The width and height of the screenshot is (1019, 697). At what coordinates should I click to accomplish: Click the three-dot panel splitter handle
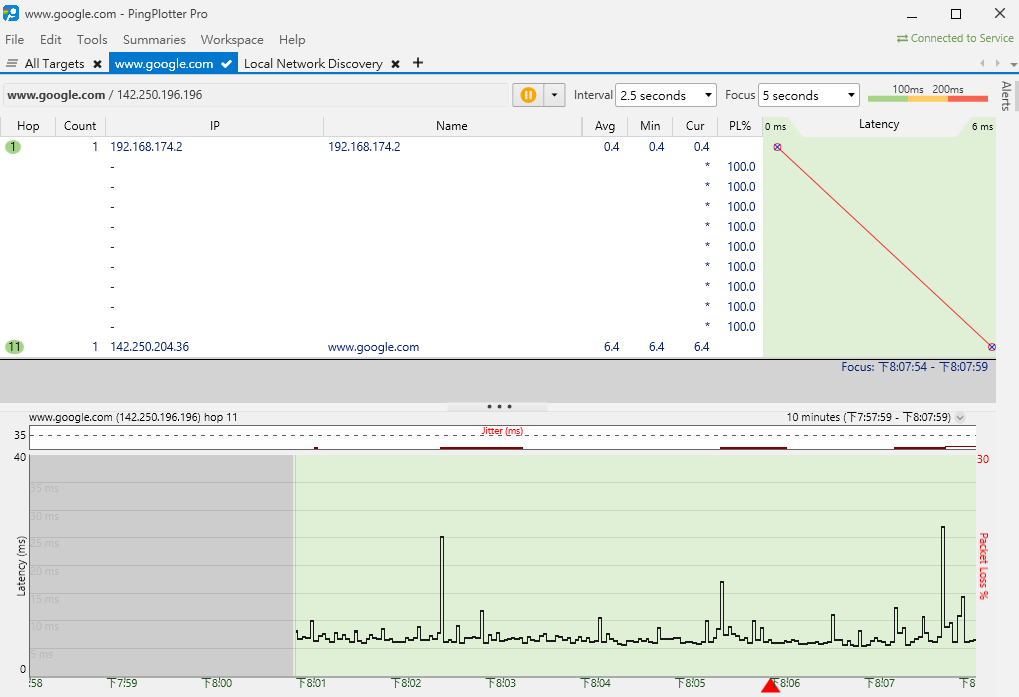click(499, 407)
